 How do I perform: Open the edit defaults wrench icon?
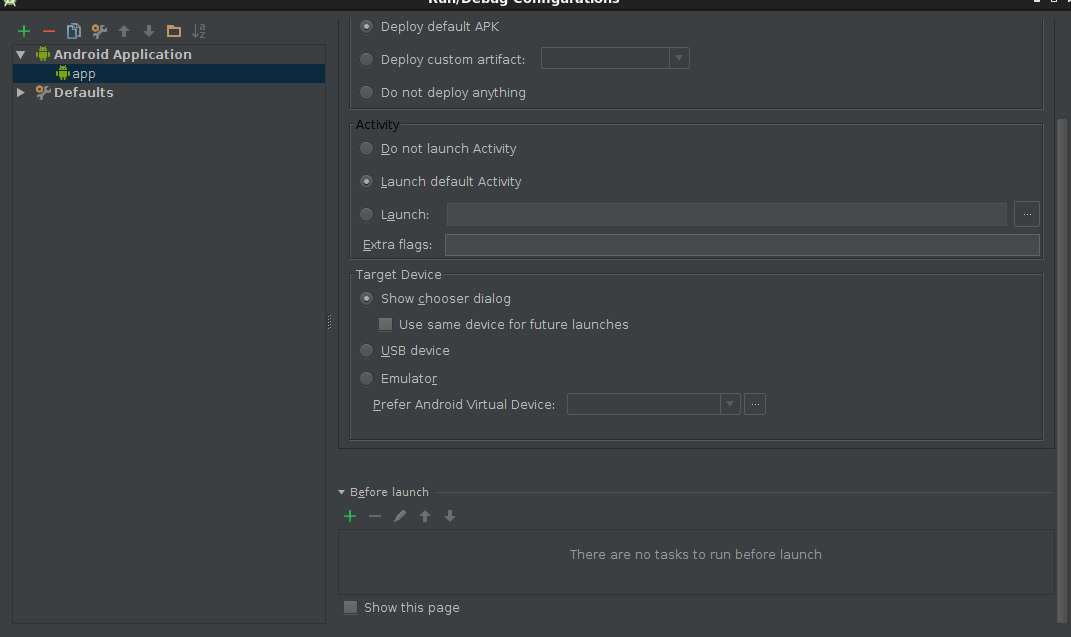point(99,31)
